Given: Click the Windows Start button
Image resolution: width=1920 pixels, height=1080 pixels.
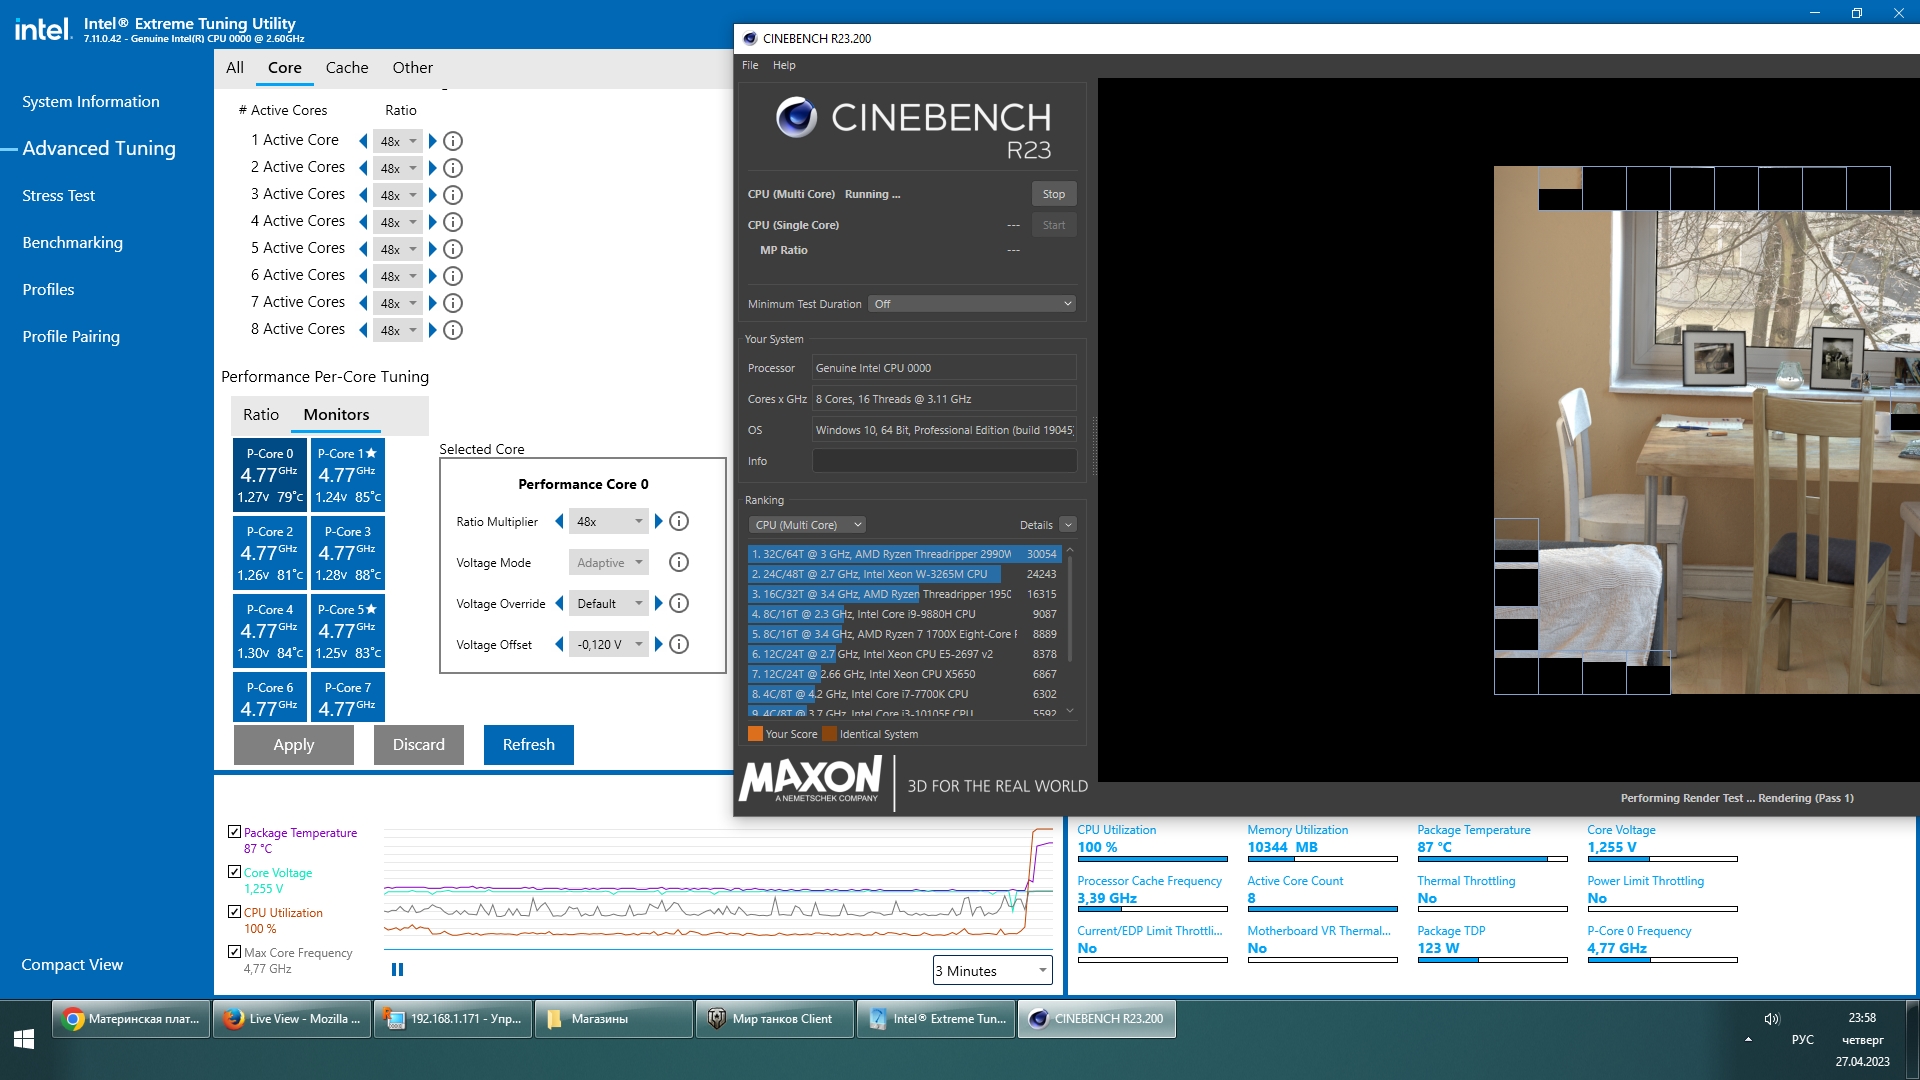Looking at the screenshot, I should pos(24,1039).
